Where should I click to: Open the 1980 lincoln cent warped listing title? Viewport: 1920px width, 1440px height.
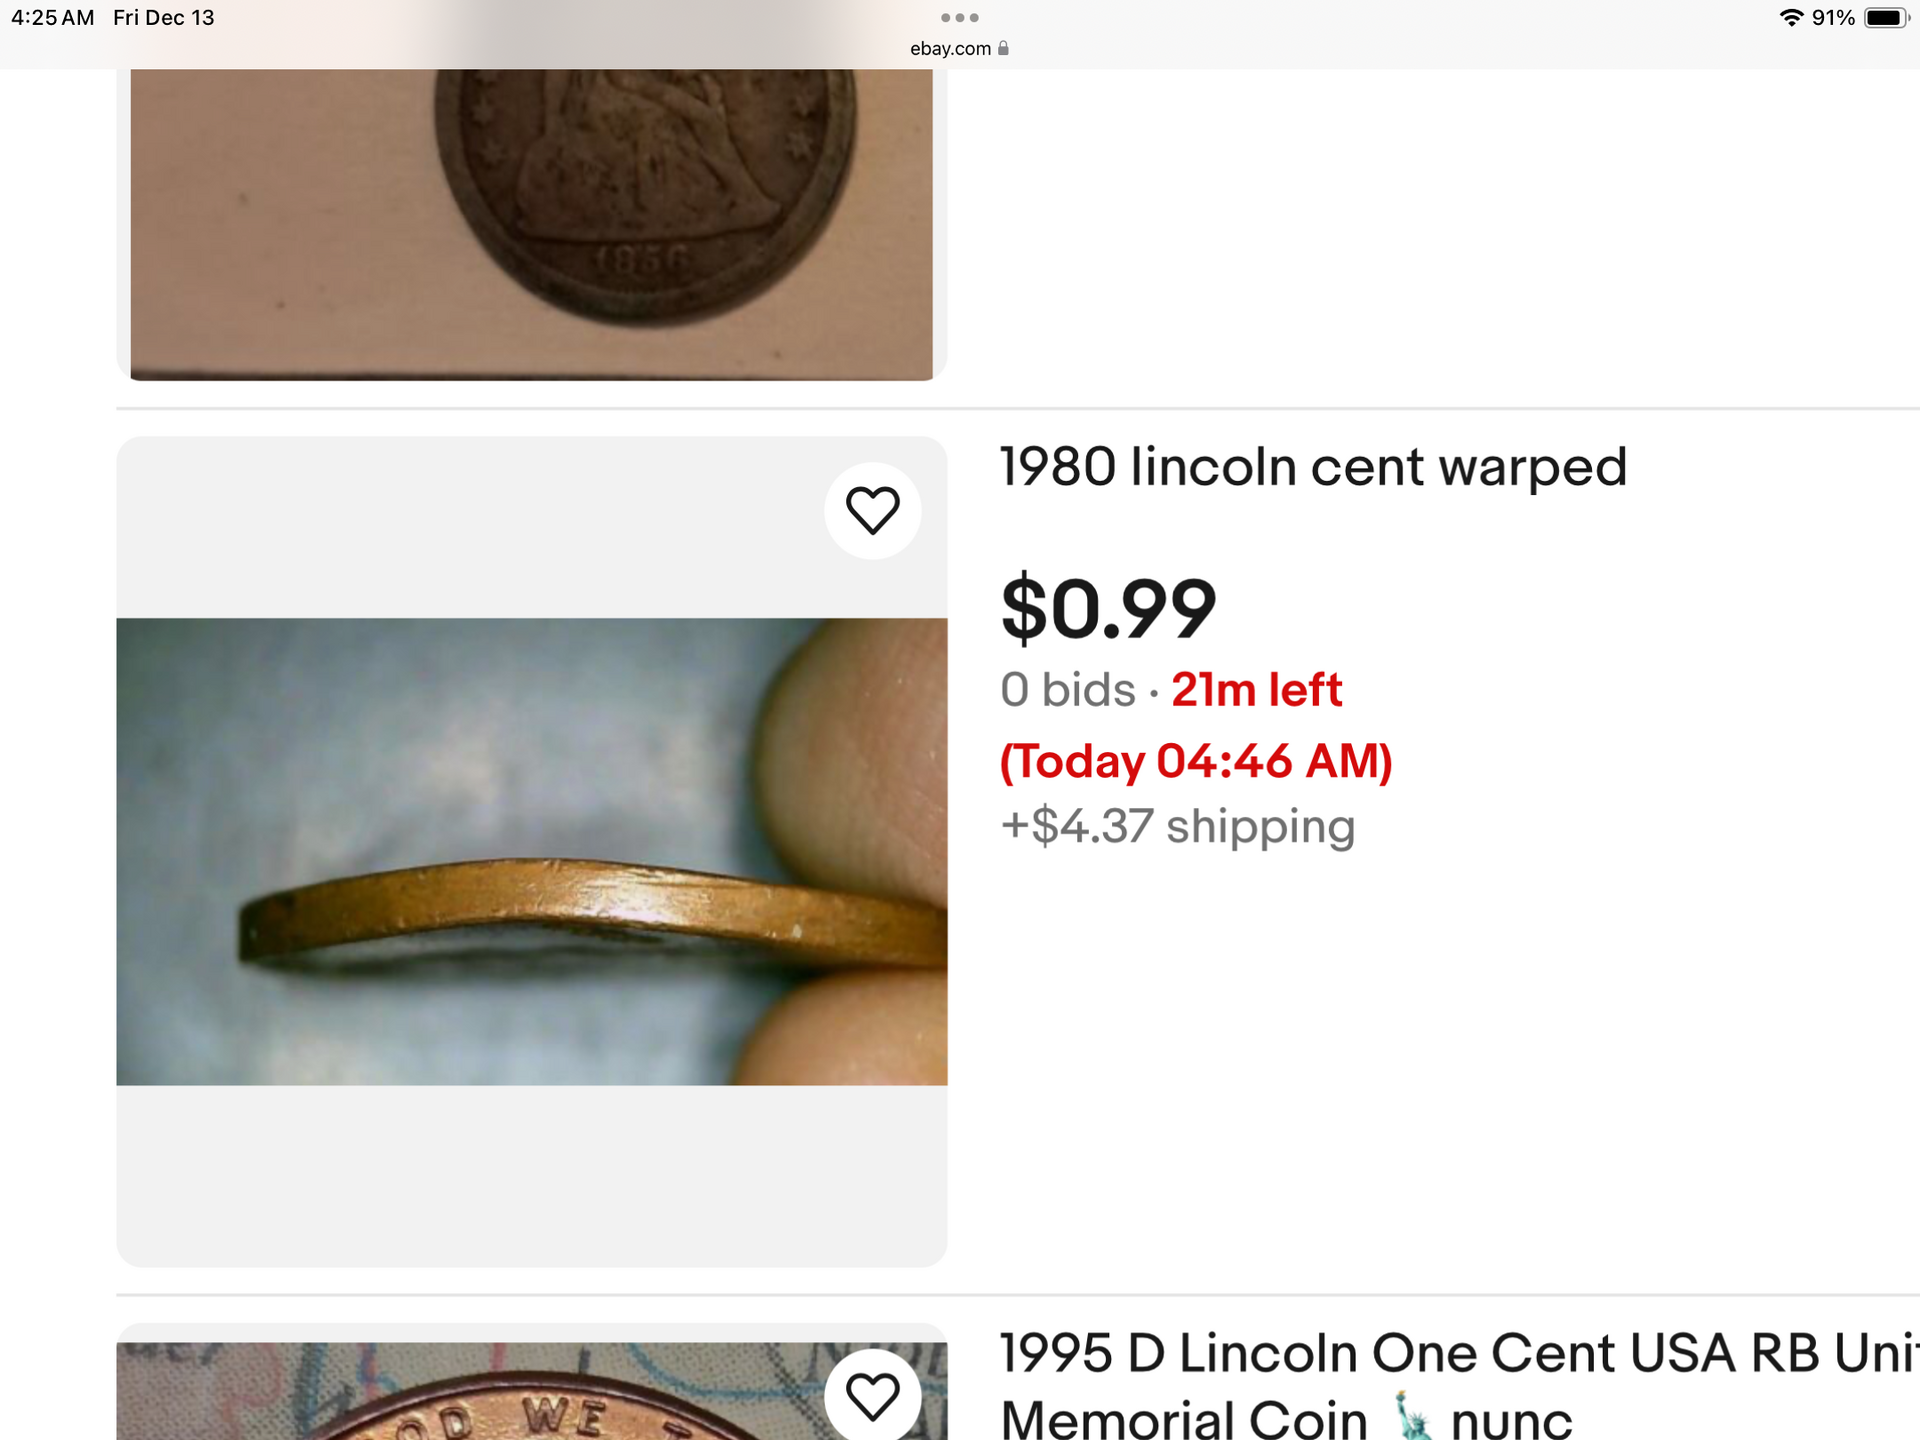coord(1313,467)
